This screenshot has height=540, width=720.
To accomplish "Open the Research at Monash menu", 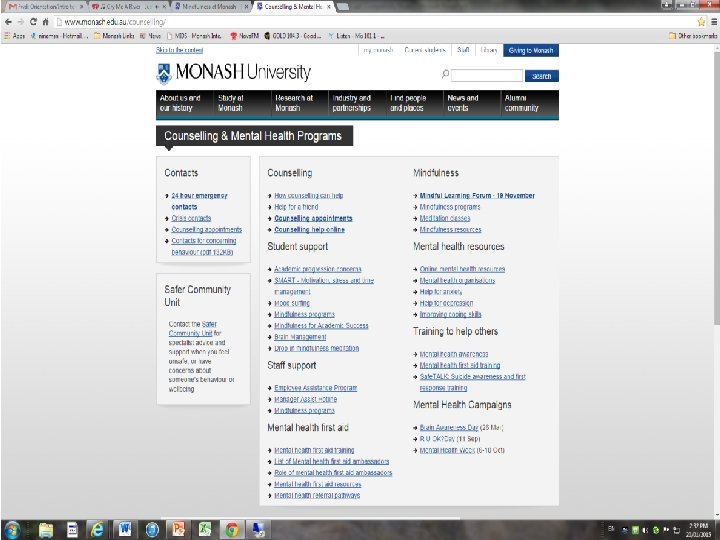I will click(x=299, y=103).
